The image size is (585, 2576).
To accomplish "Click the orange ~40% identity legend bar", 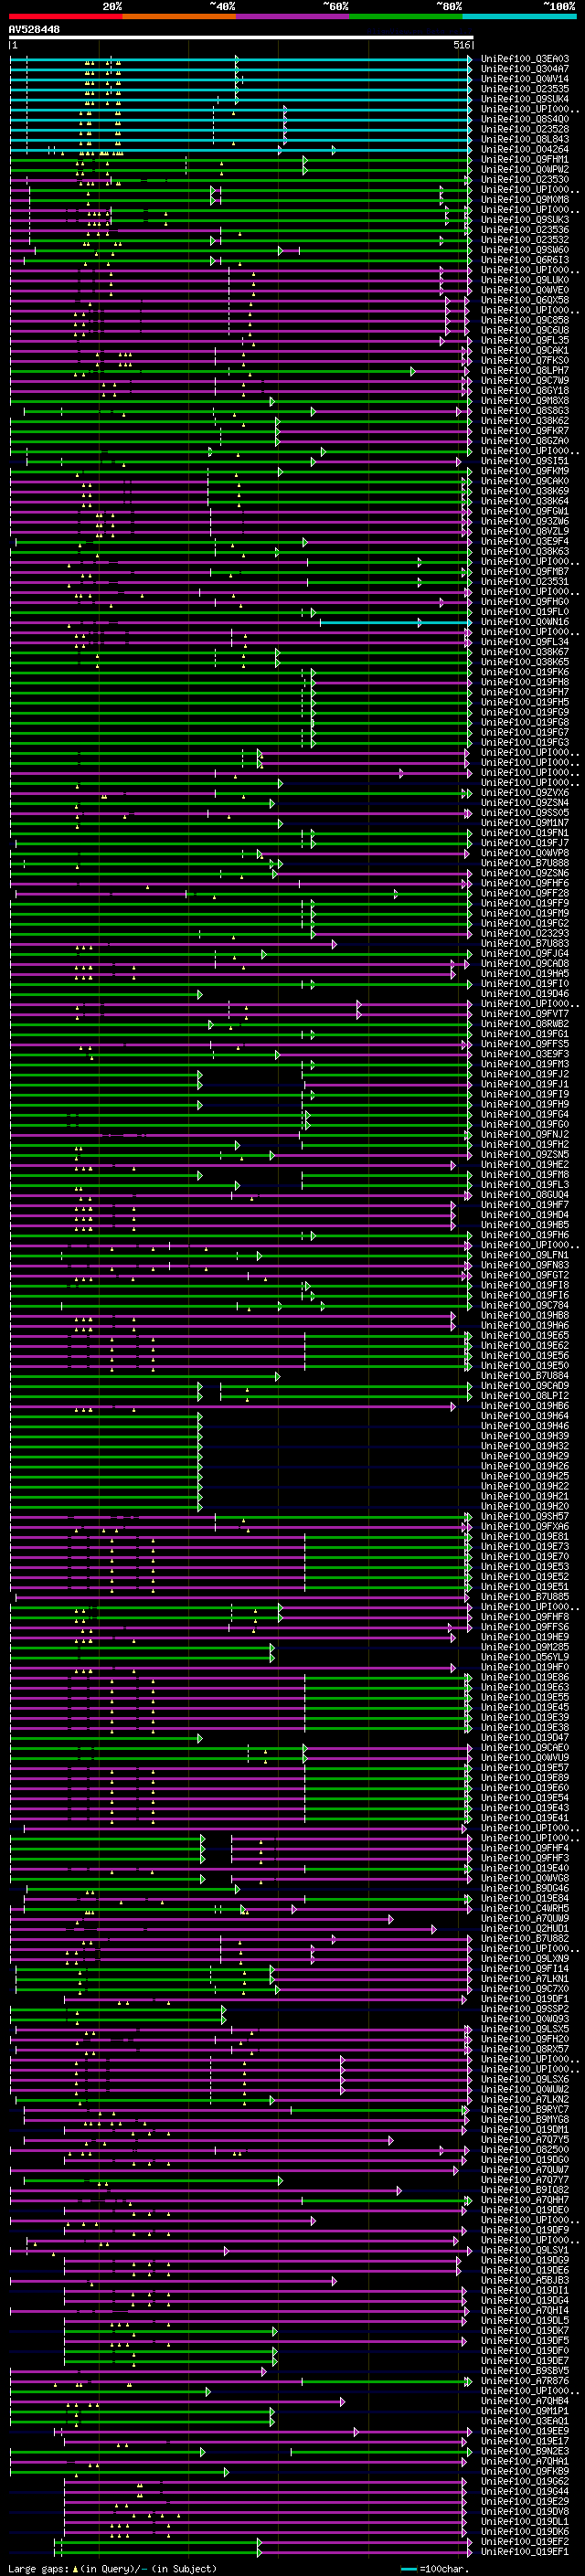I will (x=179, y=17).
